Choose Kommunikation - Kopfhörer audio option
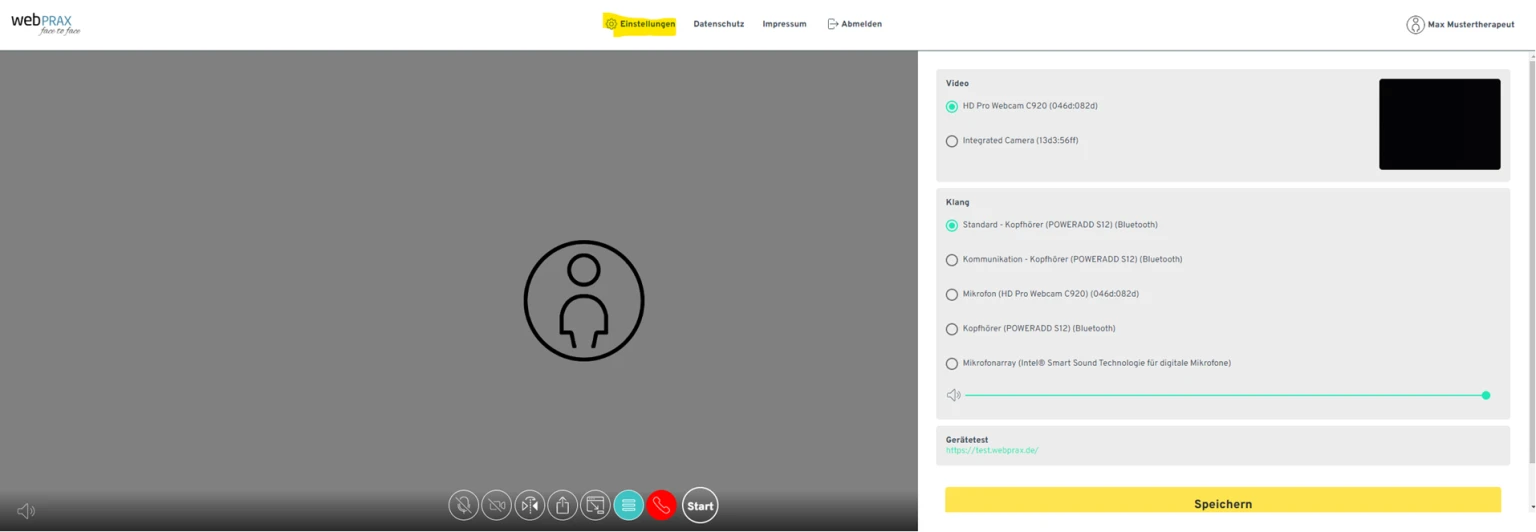The width and height of the screenshot is (1536, 532). 952,260
